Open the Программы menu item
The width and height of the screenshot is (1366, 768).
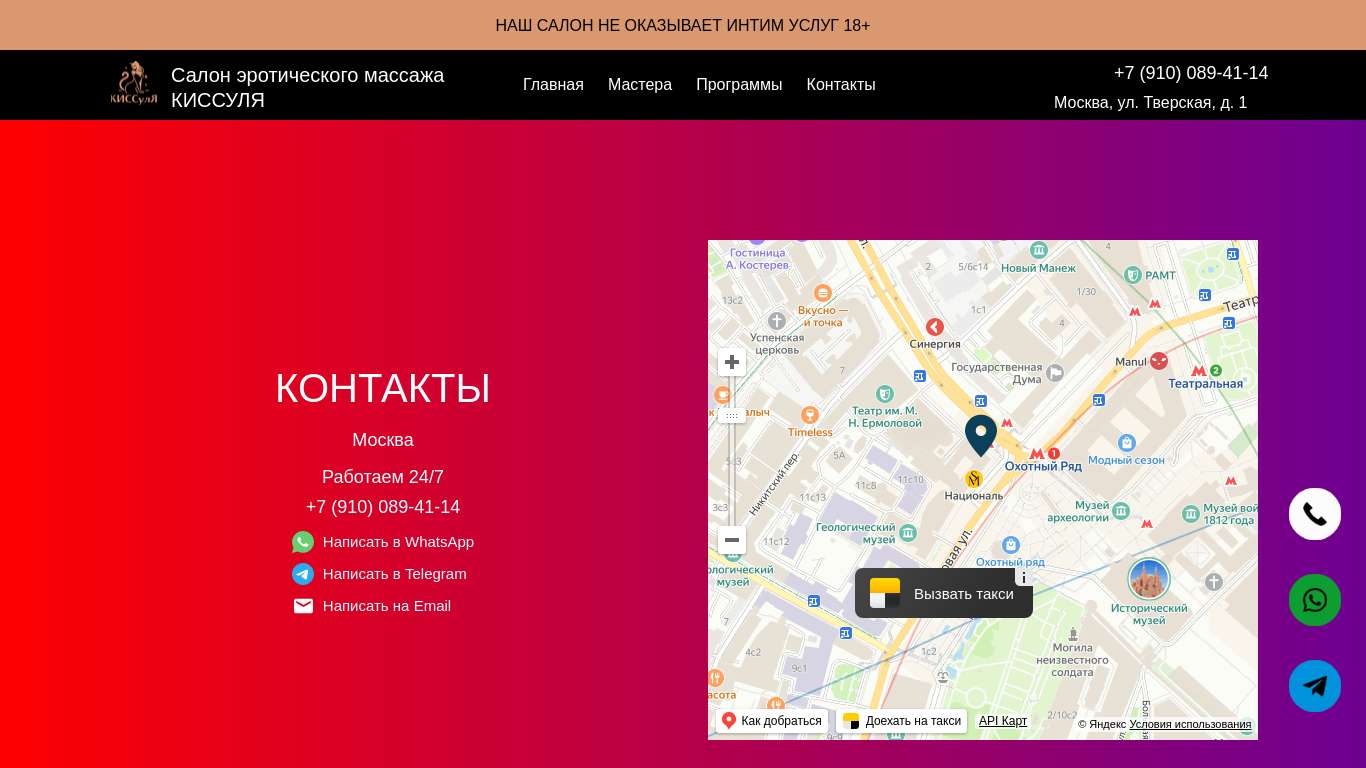point(739,85)
